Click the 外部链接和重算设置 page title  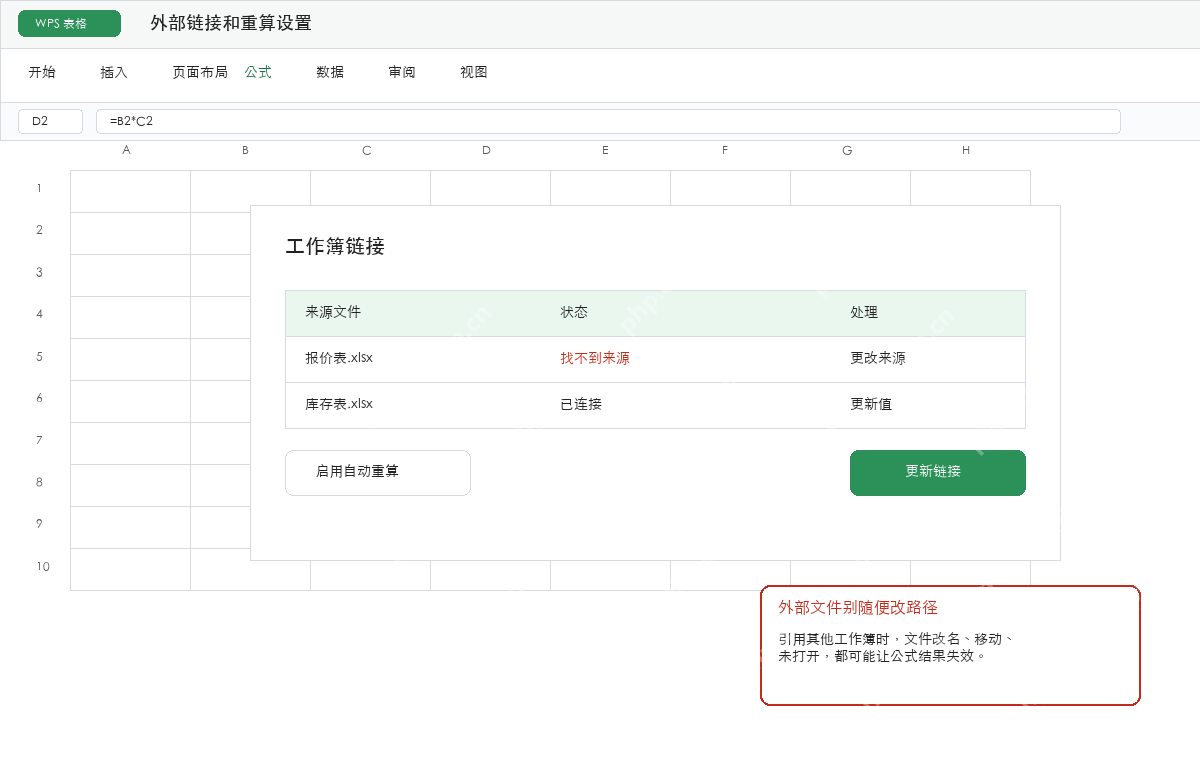pyautogui.click(x=231, y=23)
